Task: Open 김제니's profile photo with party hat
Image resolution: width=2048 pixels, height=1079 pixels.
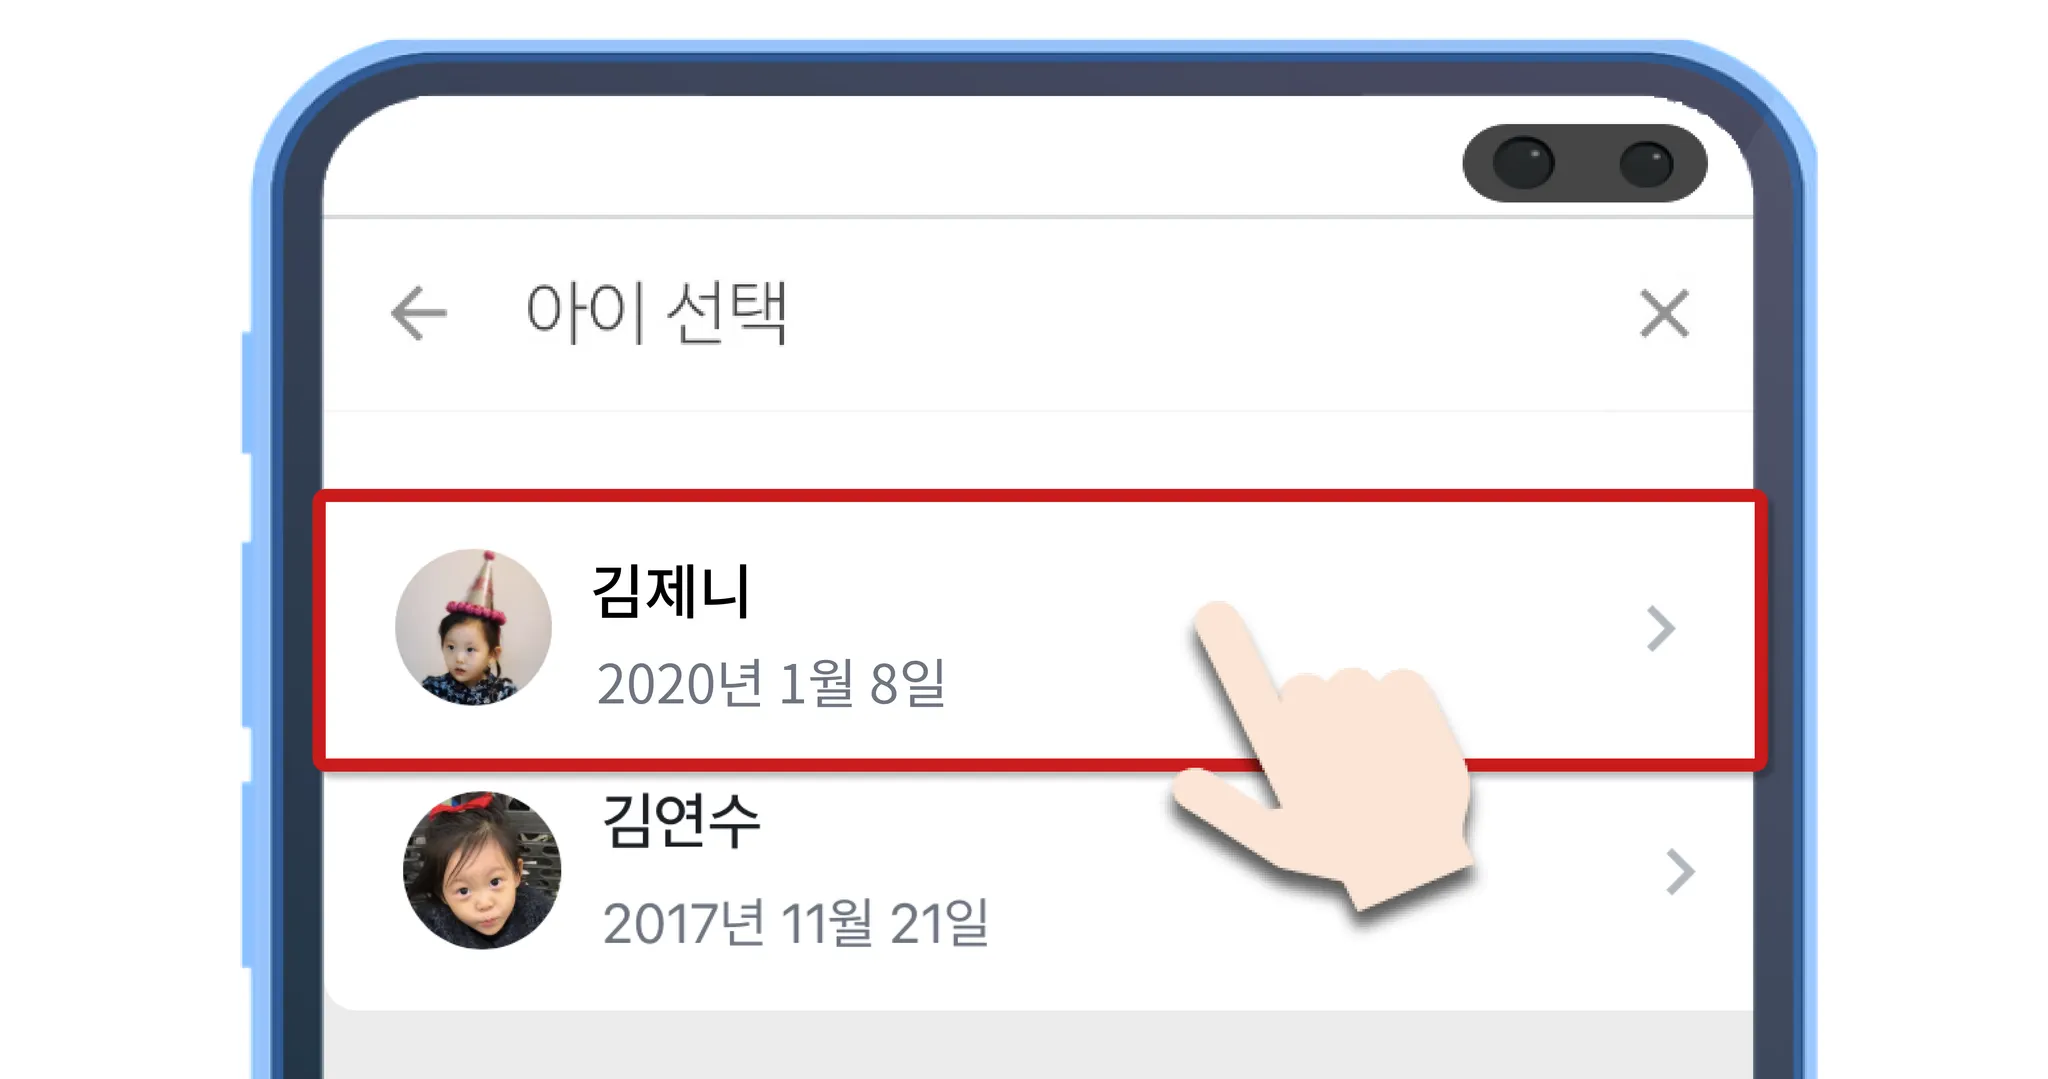Action: (x=473, y=627)
